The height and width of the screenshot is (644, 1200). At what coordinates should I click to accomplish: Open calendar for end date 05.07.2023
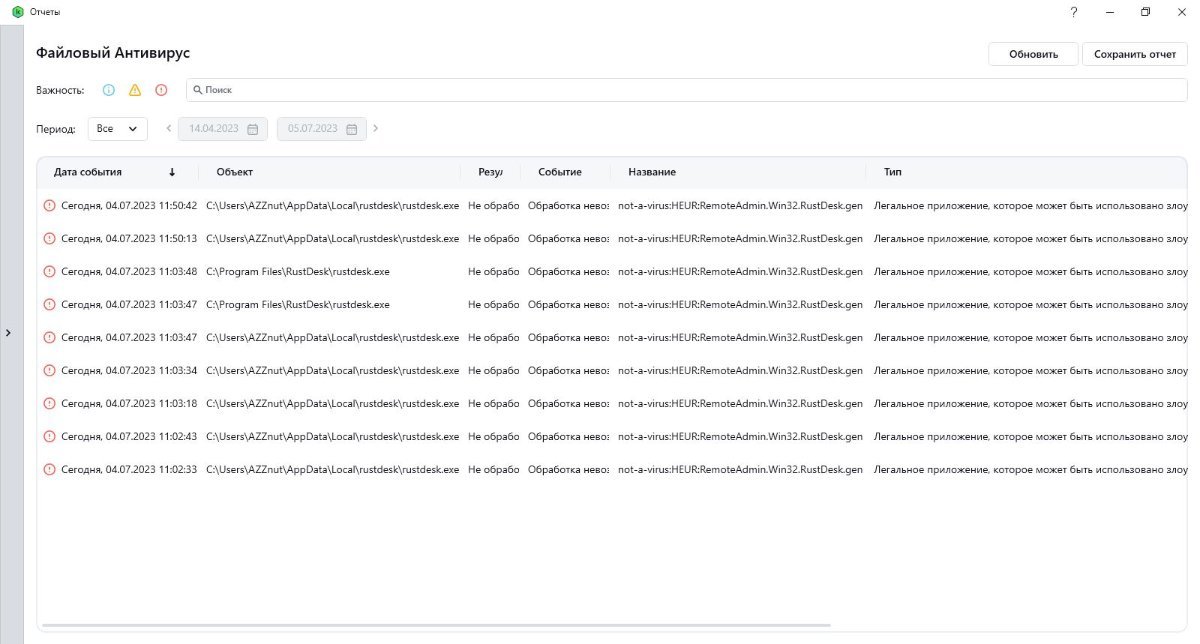(x=351, y=129)
